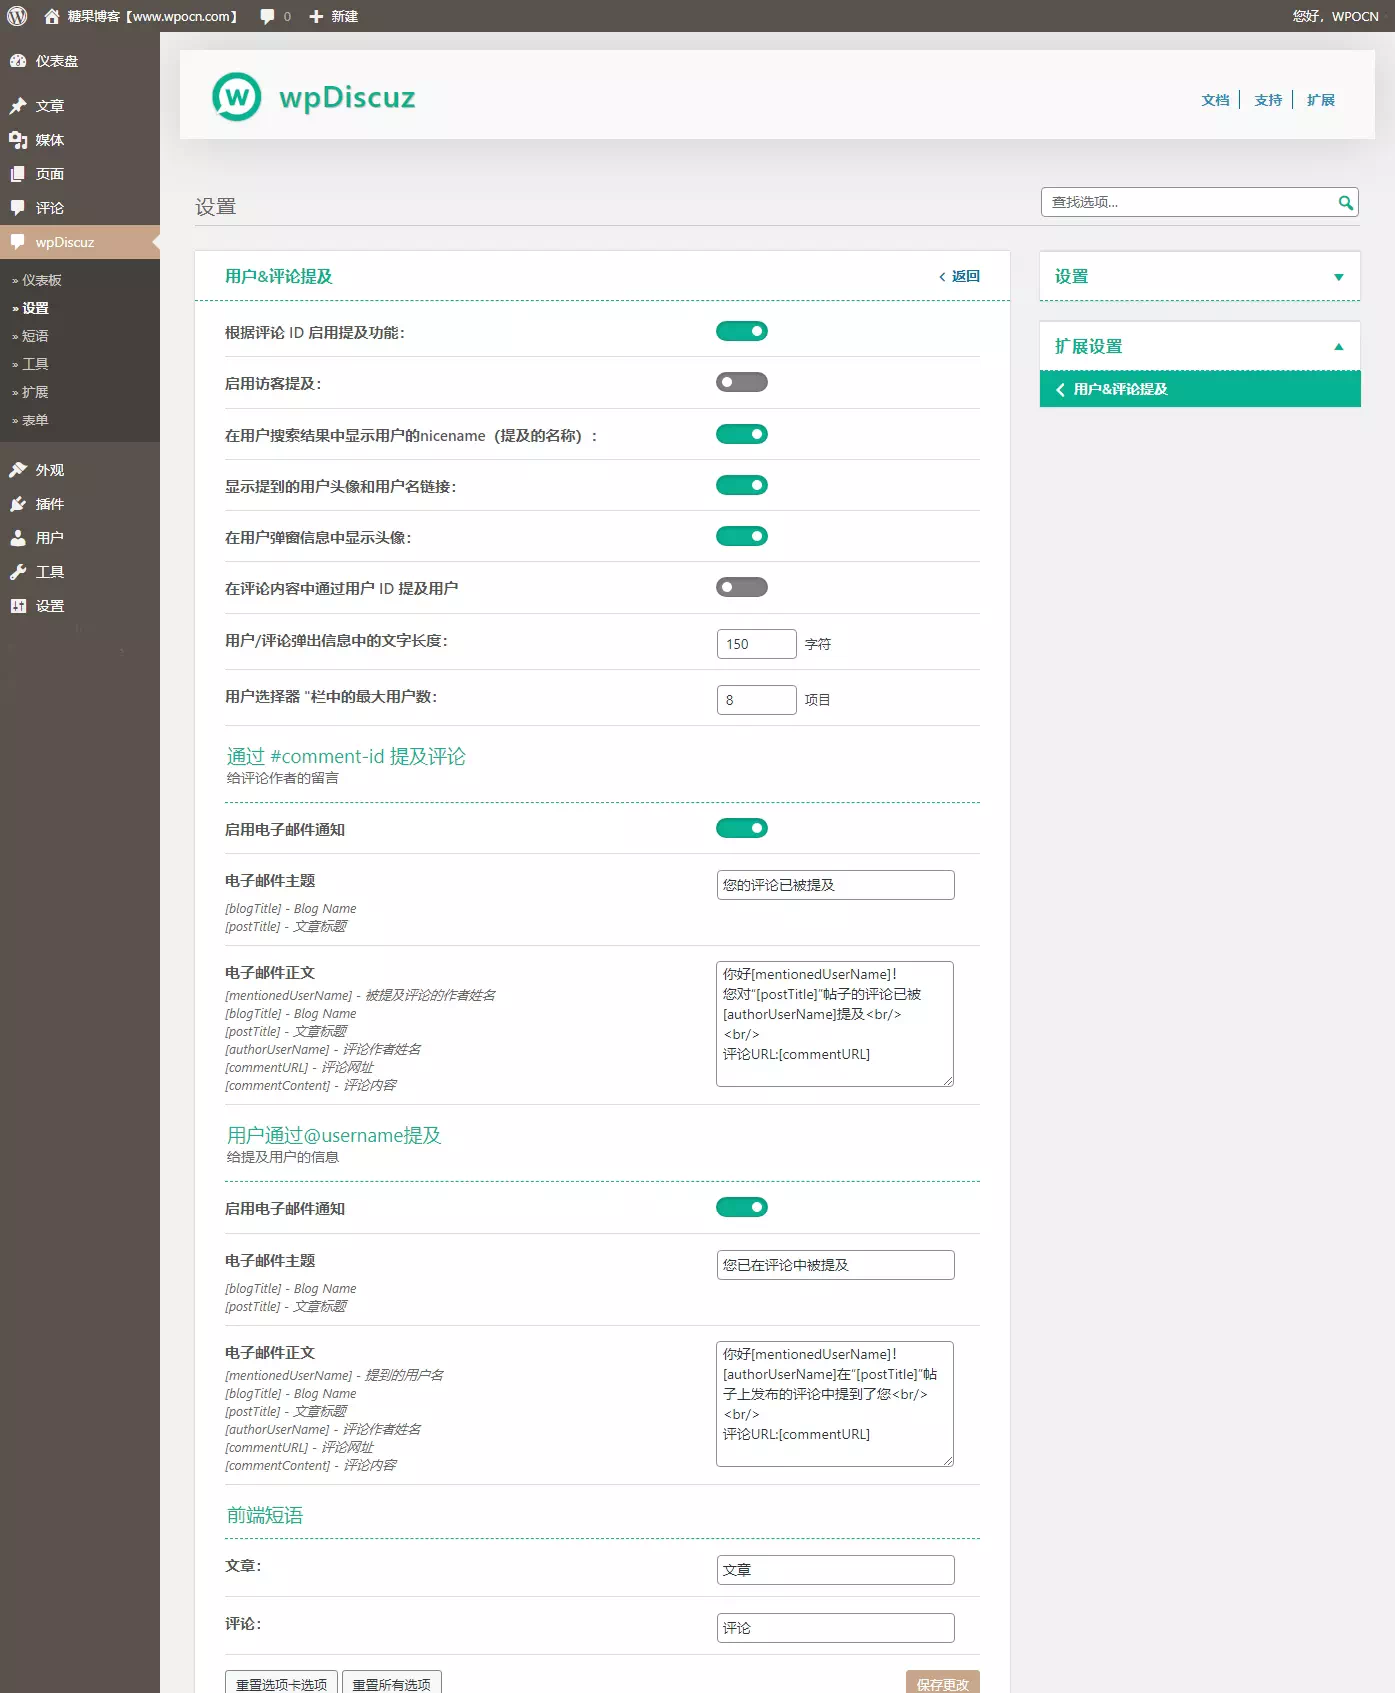Click the 工具 wrench icon in main sidebar
This screenshot has width=1395, height=1693.
point(18,572)
